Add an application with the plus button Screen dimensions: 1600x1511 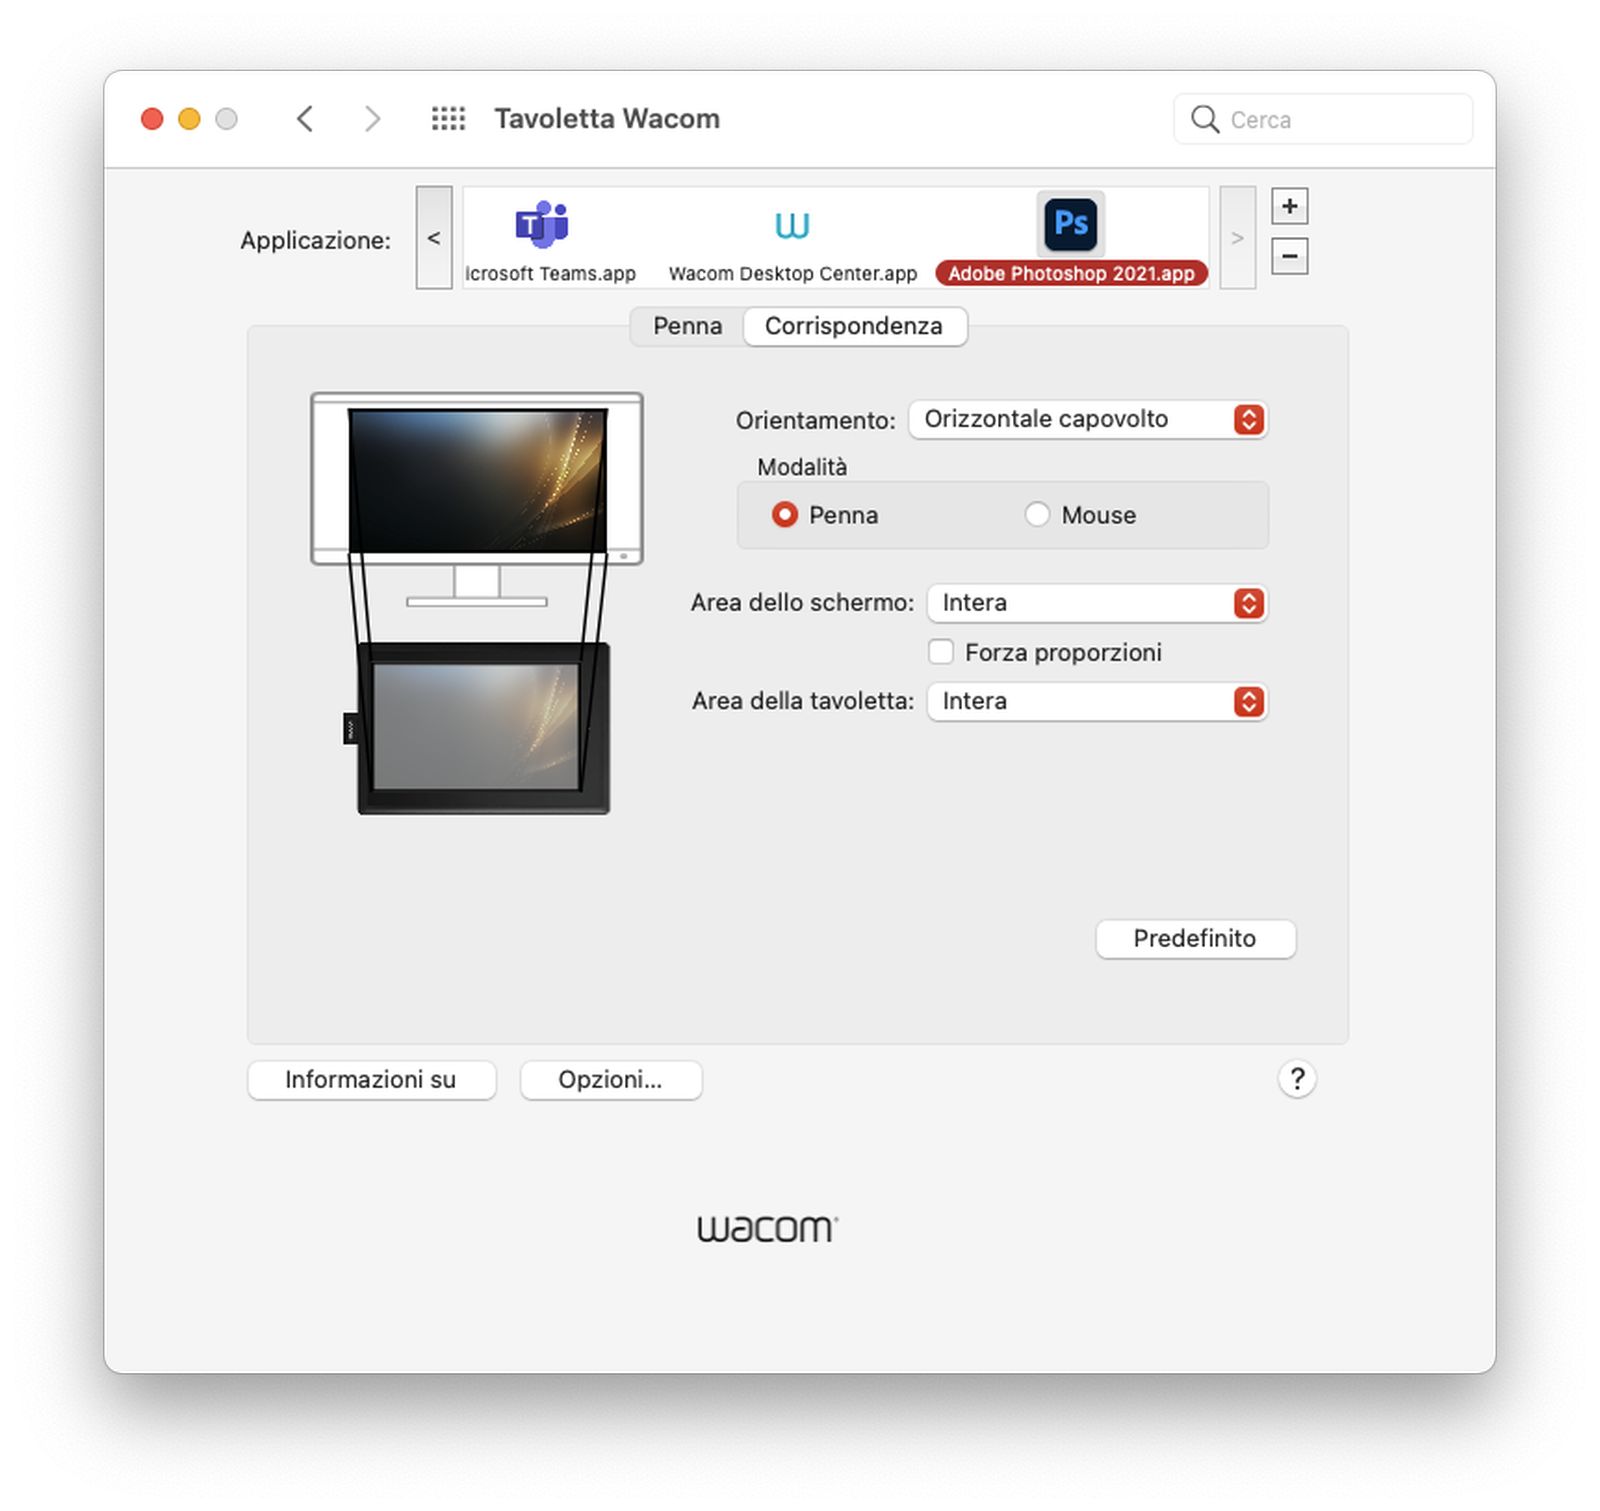coord(1290,206)
